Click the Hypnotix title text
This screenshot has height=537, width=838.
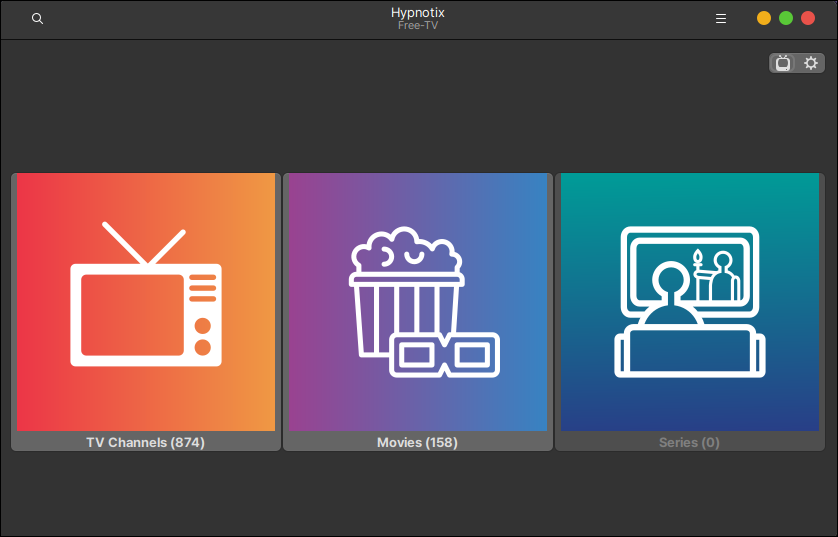pyautogui.click(x=418, y=12)
